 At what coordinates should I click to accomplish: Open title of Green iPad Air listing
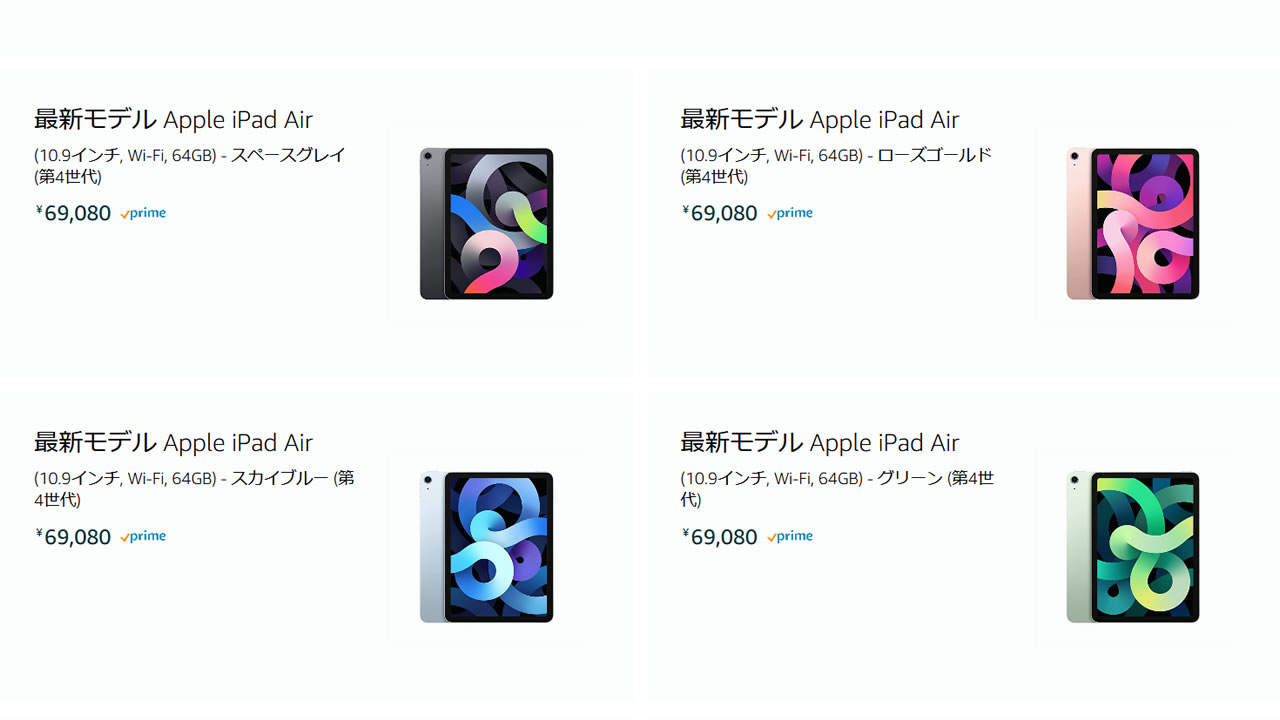pos(820,443)
